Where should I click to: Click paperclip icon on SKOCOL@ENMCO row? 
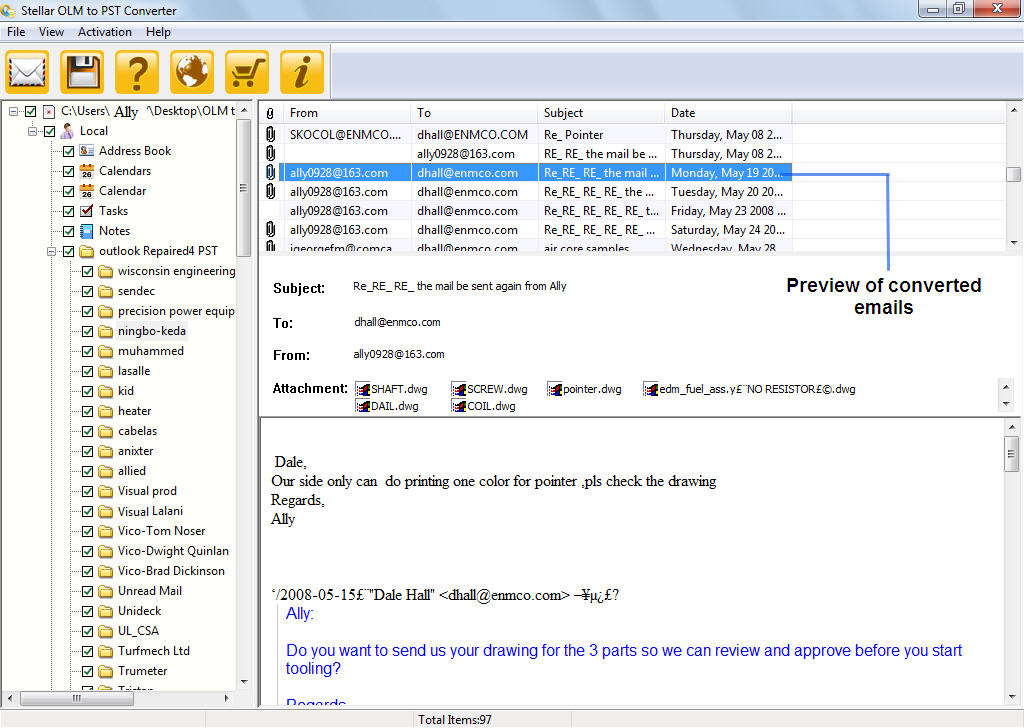point(270,135)
